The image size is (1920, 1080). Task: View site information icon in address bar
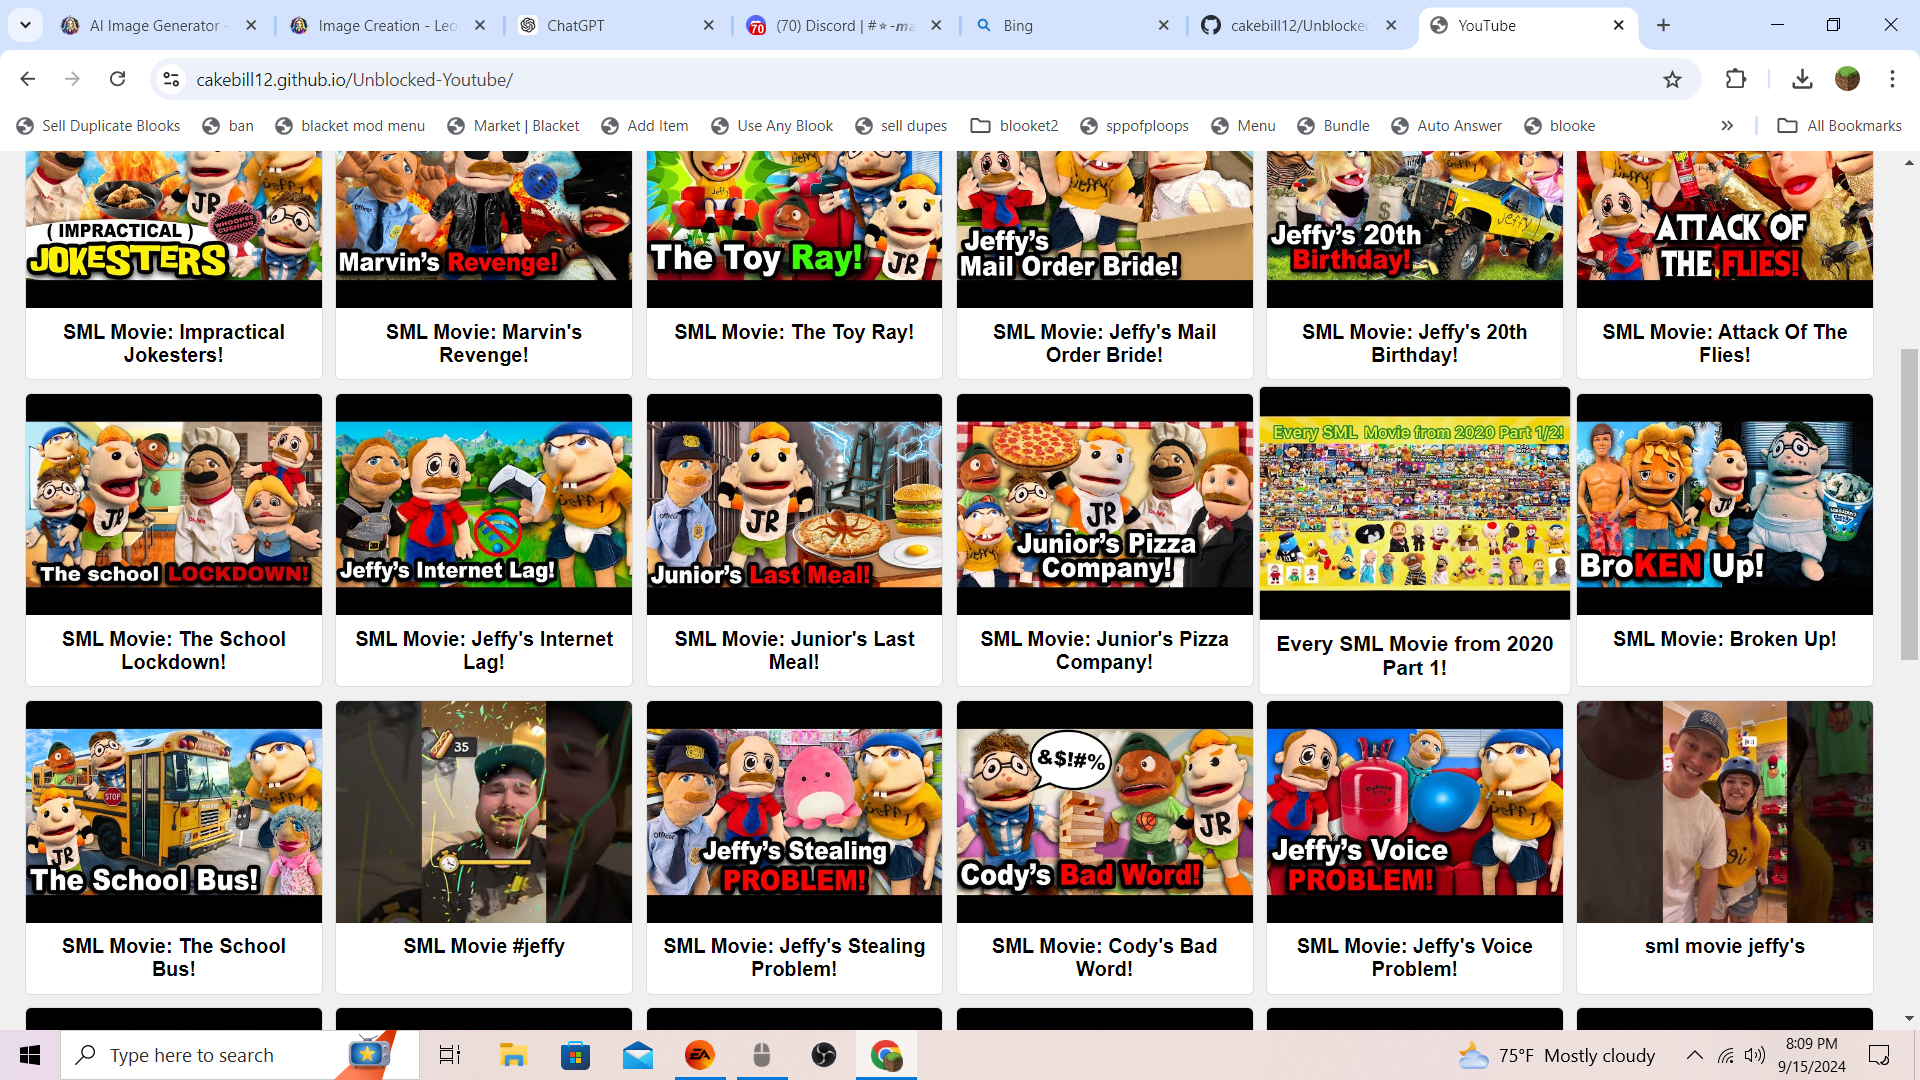point(171,79)
